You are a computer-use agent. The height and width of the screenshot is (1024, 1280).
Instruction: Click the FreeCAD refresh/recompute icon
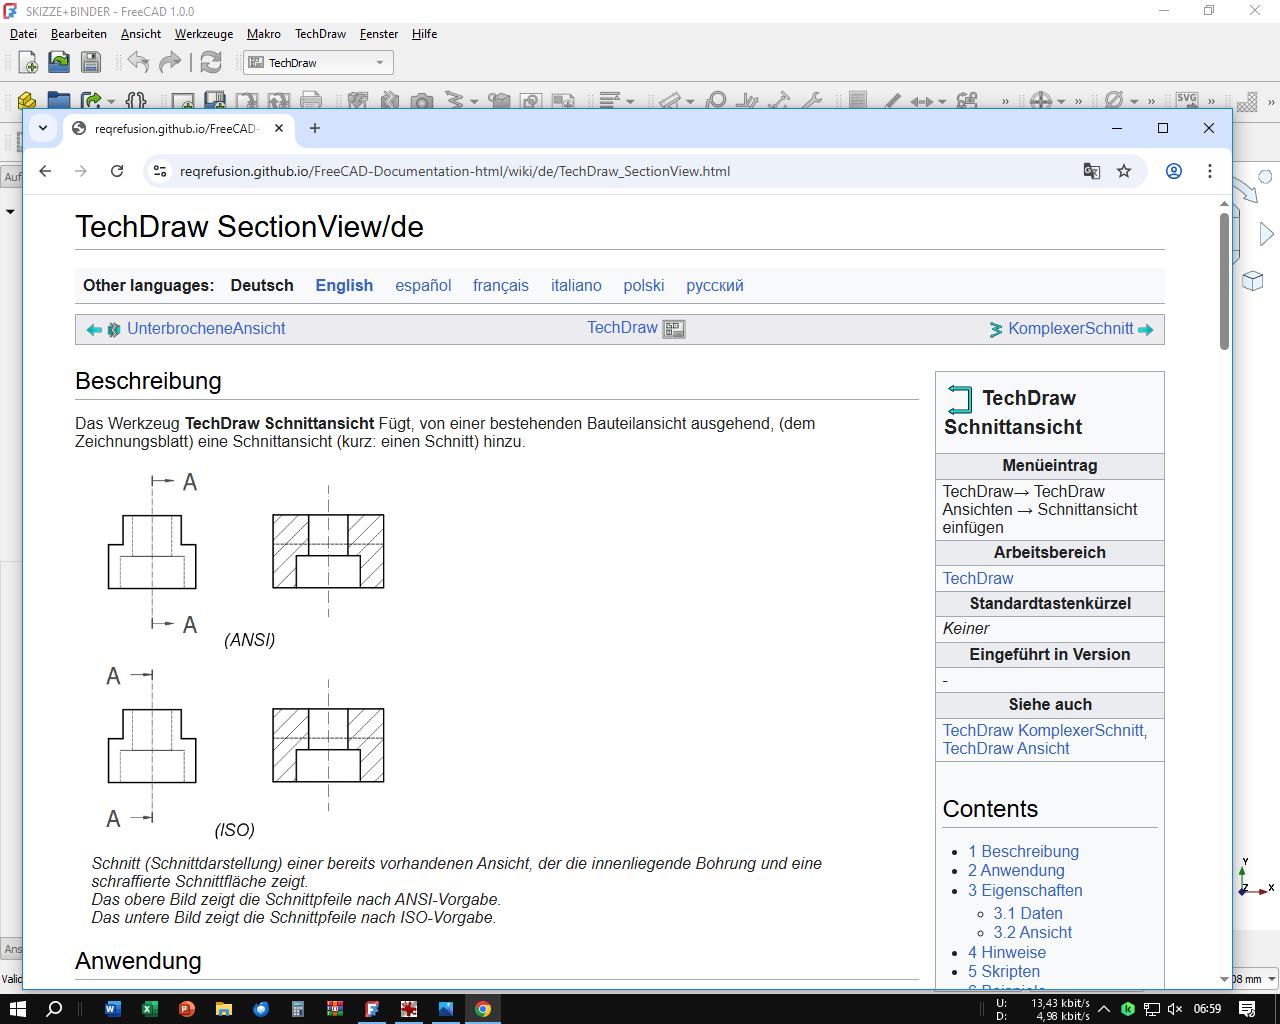(x=210, y=62)
